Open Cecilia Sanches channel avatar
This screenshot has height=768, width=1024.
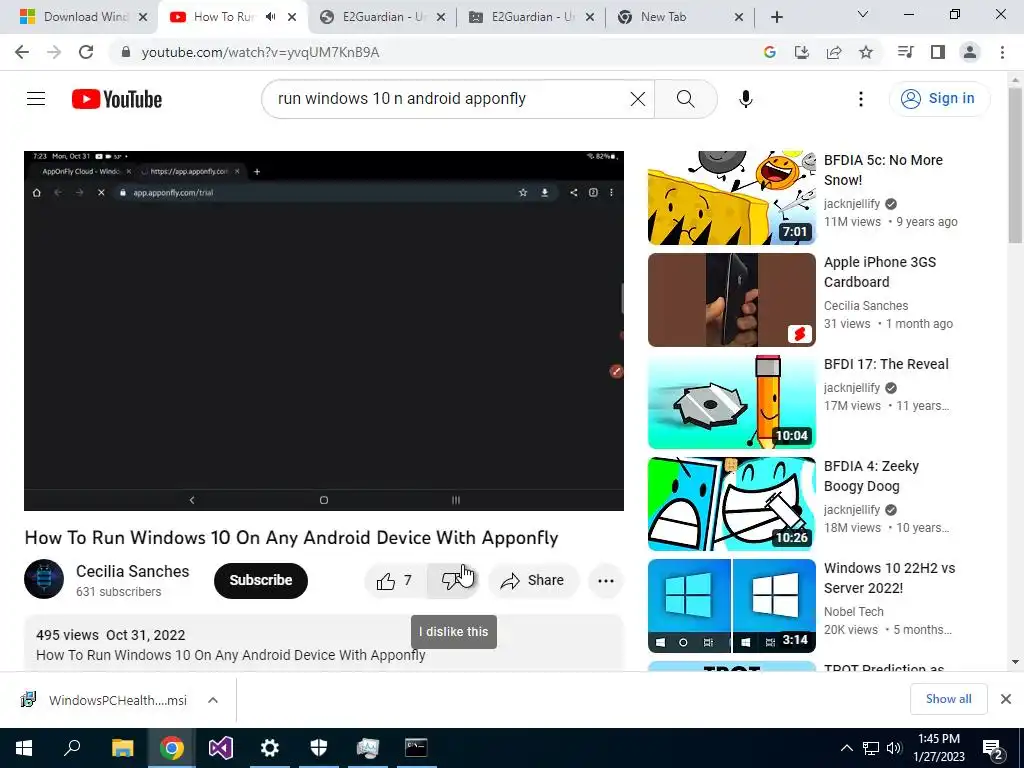[44, 579]
